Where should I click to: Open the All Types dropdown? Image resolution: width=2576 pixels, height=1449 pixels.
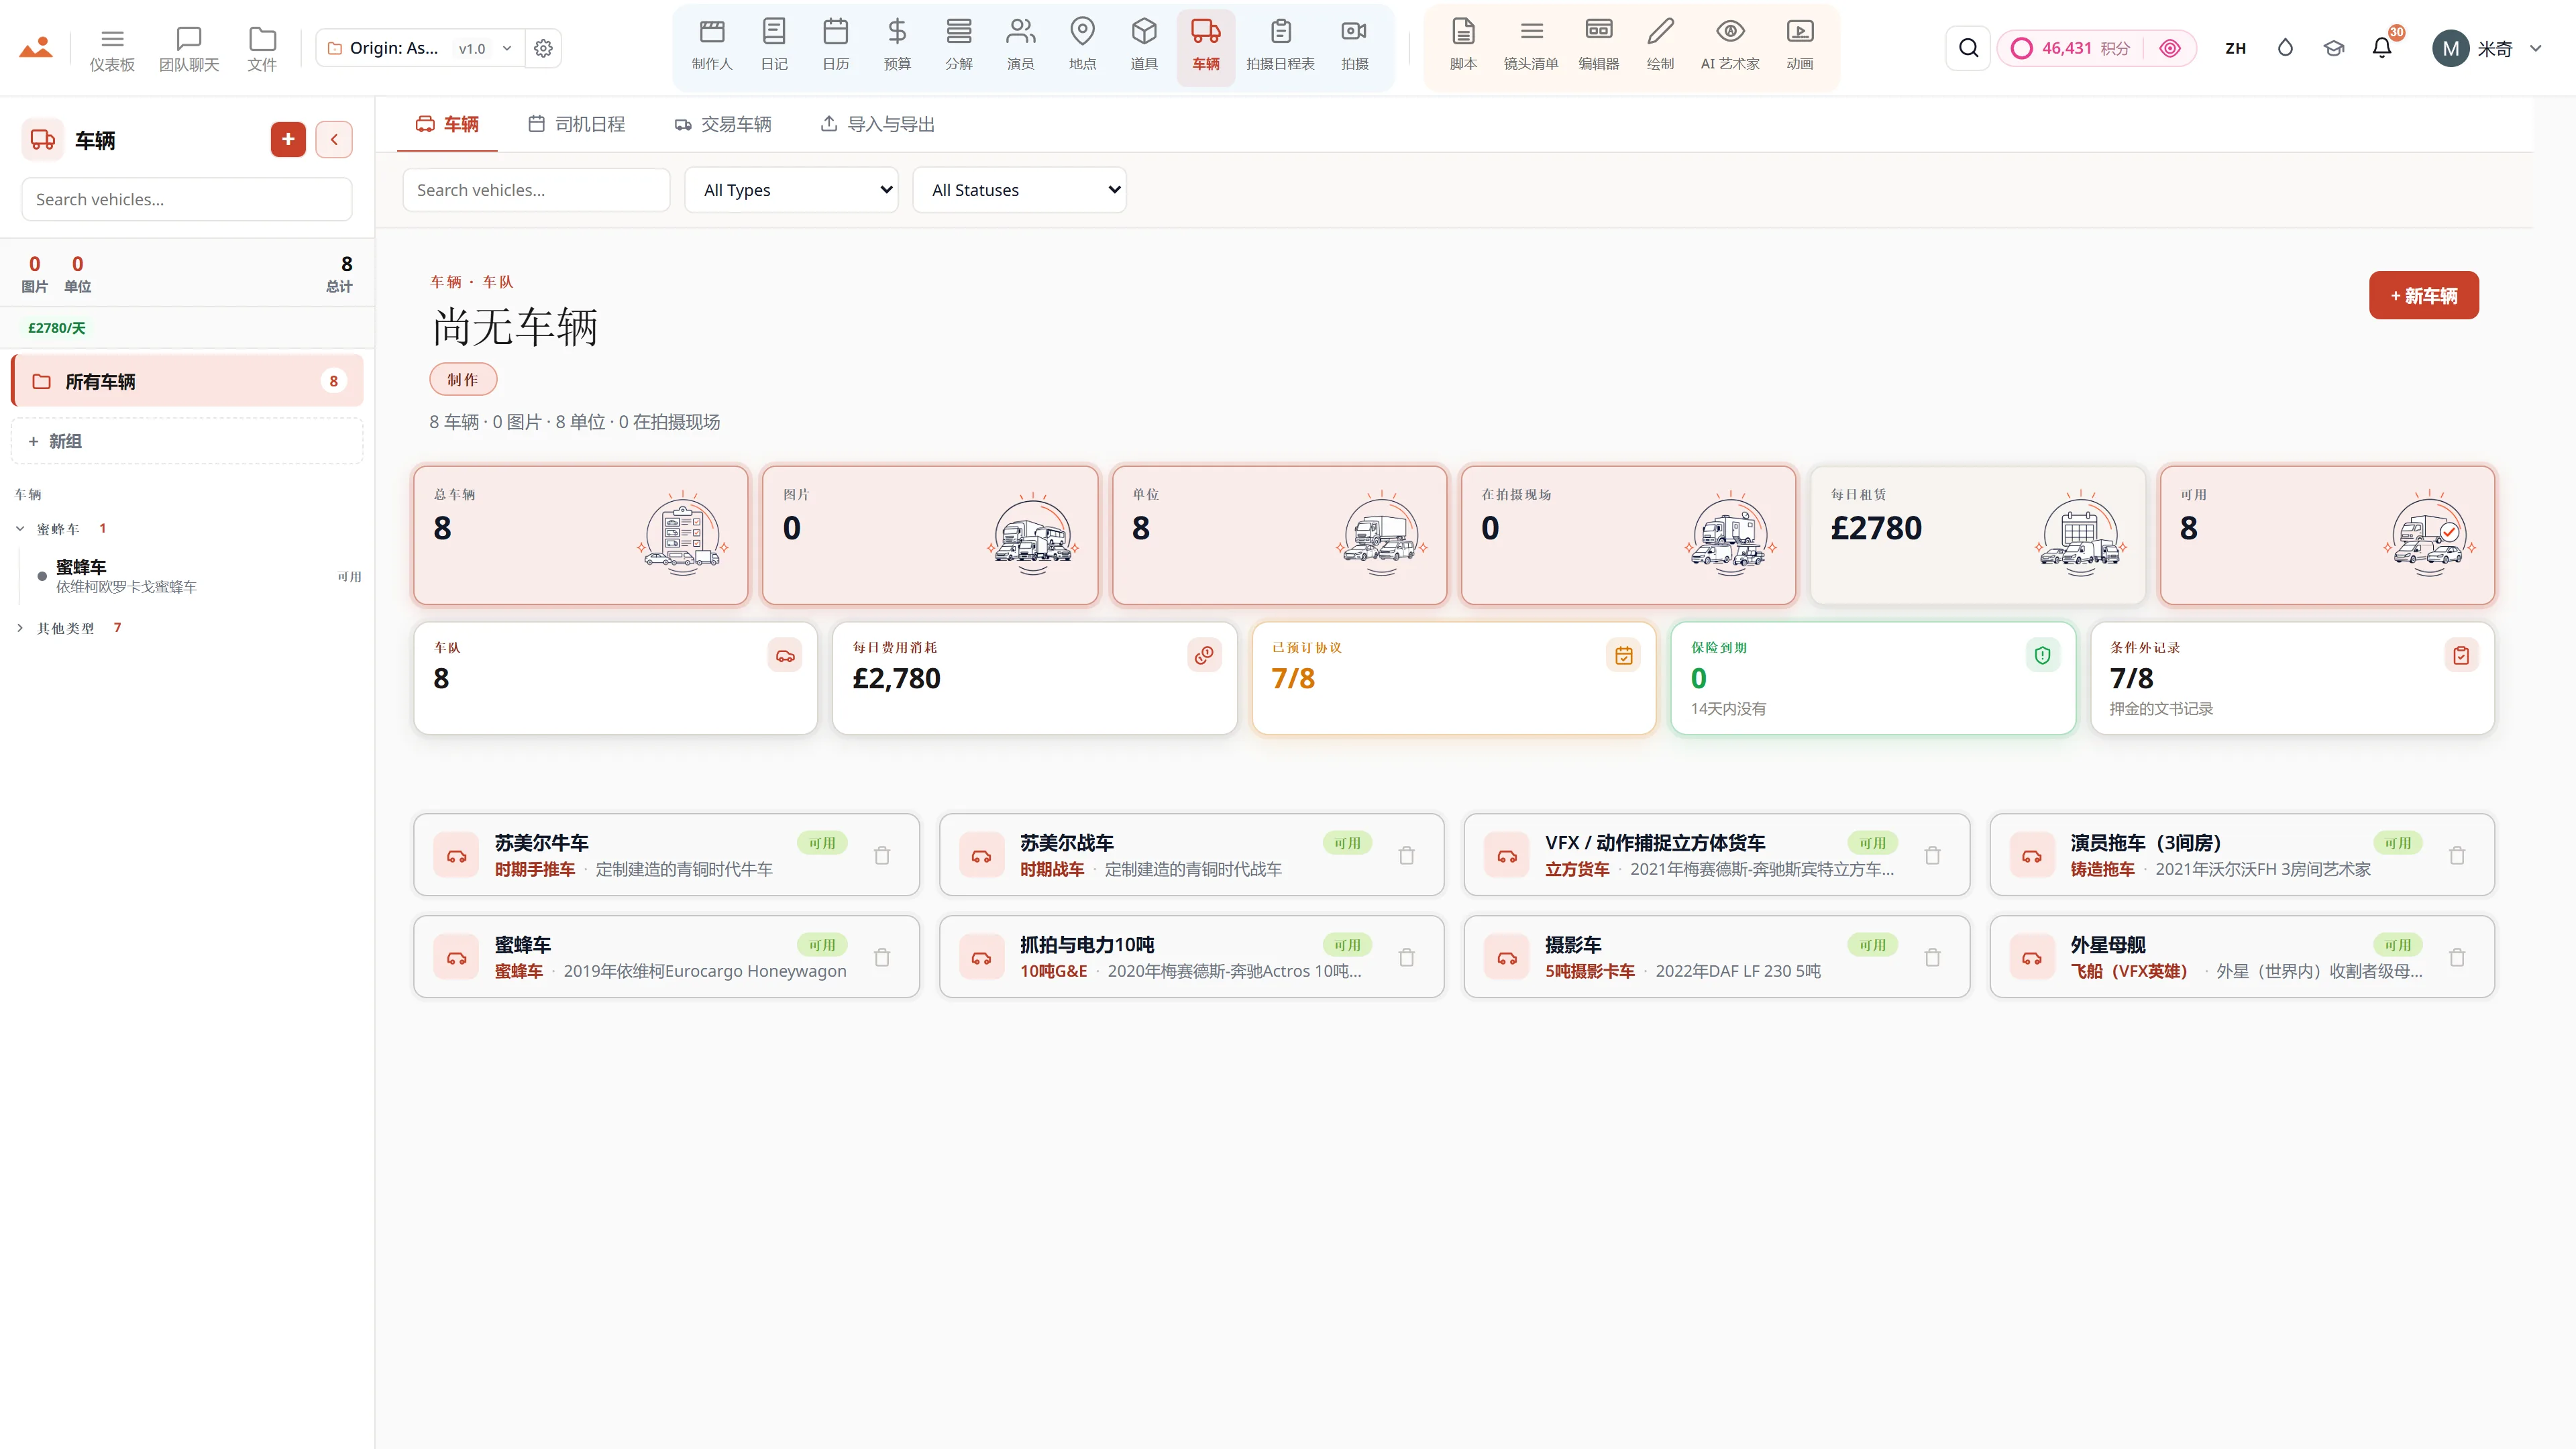(x=792, y=190)
